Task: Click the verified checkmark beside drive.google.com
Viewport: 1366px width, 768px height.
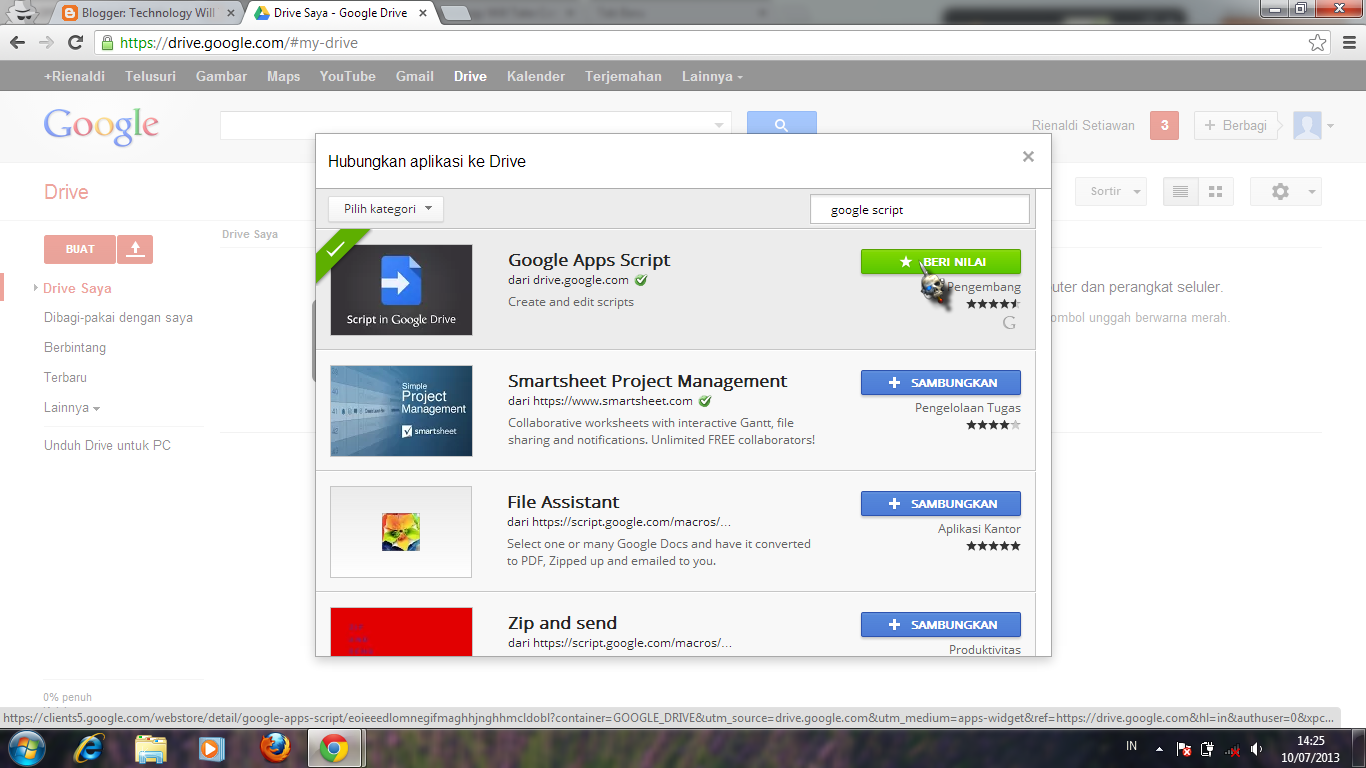Action: 641,280
